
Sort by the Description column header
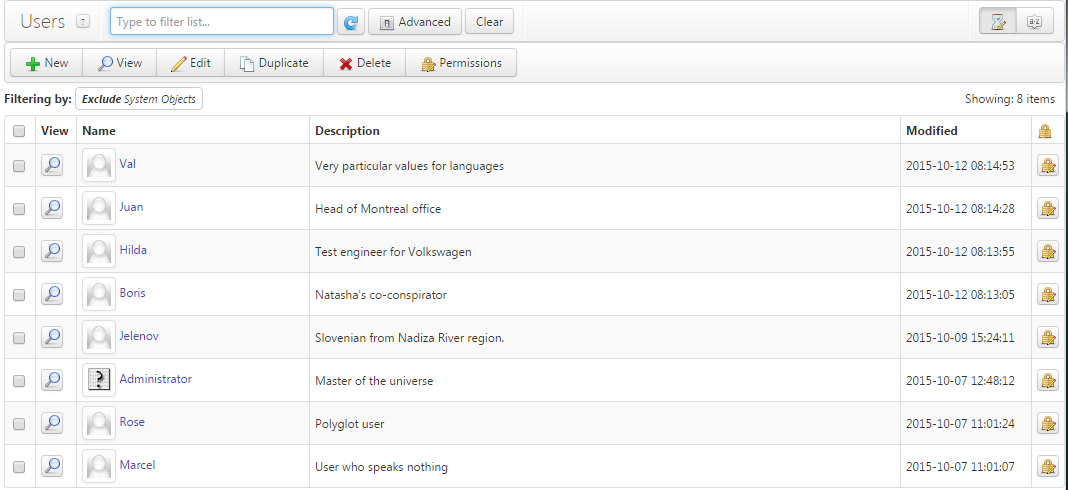(347, 131)
